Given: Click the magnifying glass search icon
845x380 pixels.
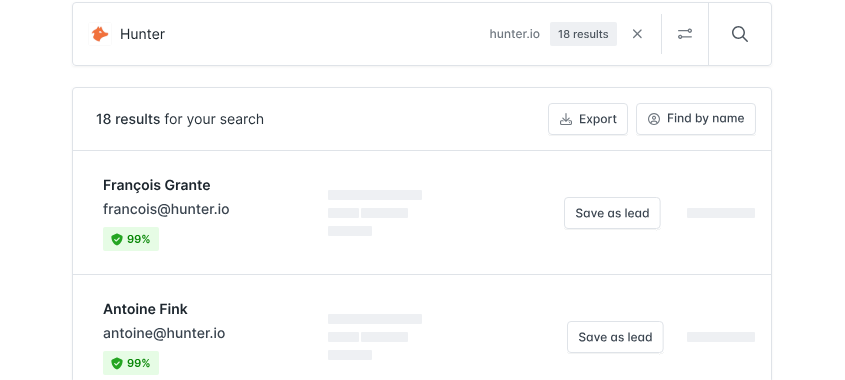Looking at the screenshot, I should (740, 34).
